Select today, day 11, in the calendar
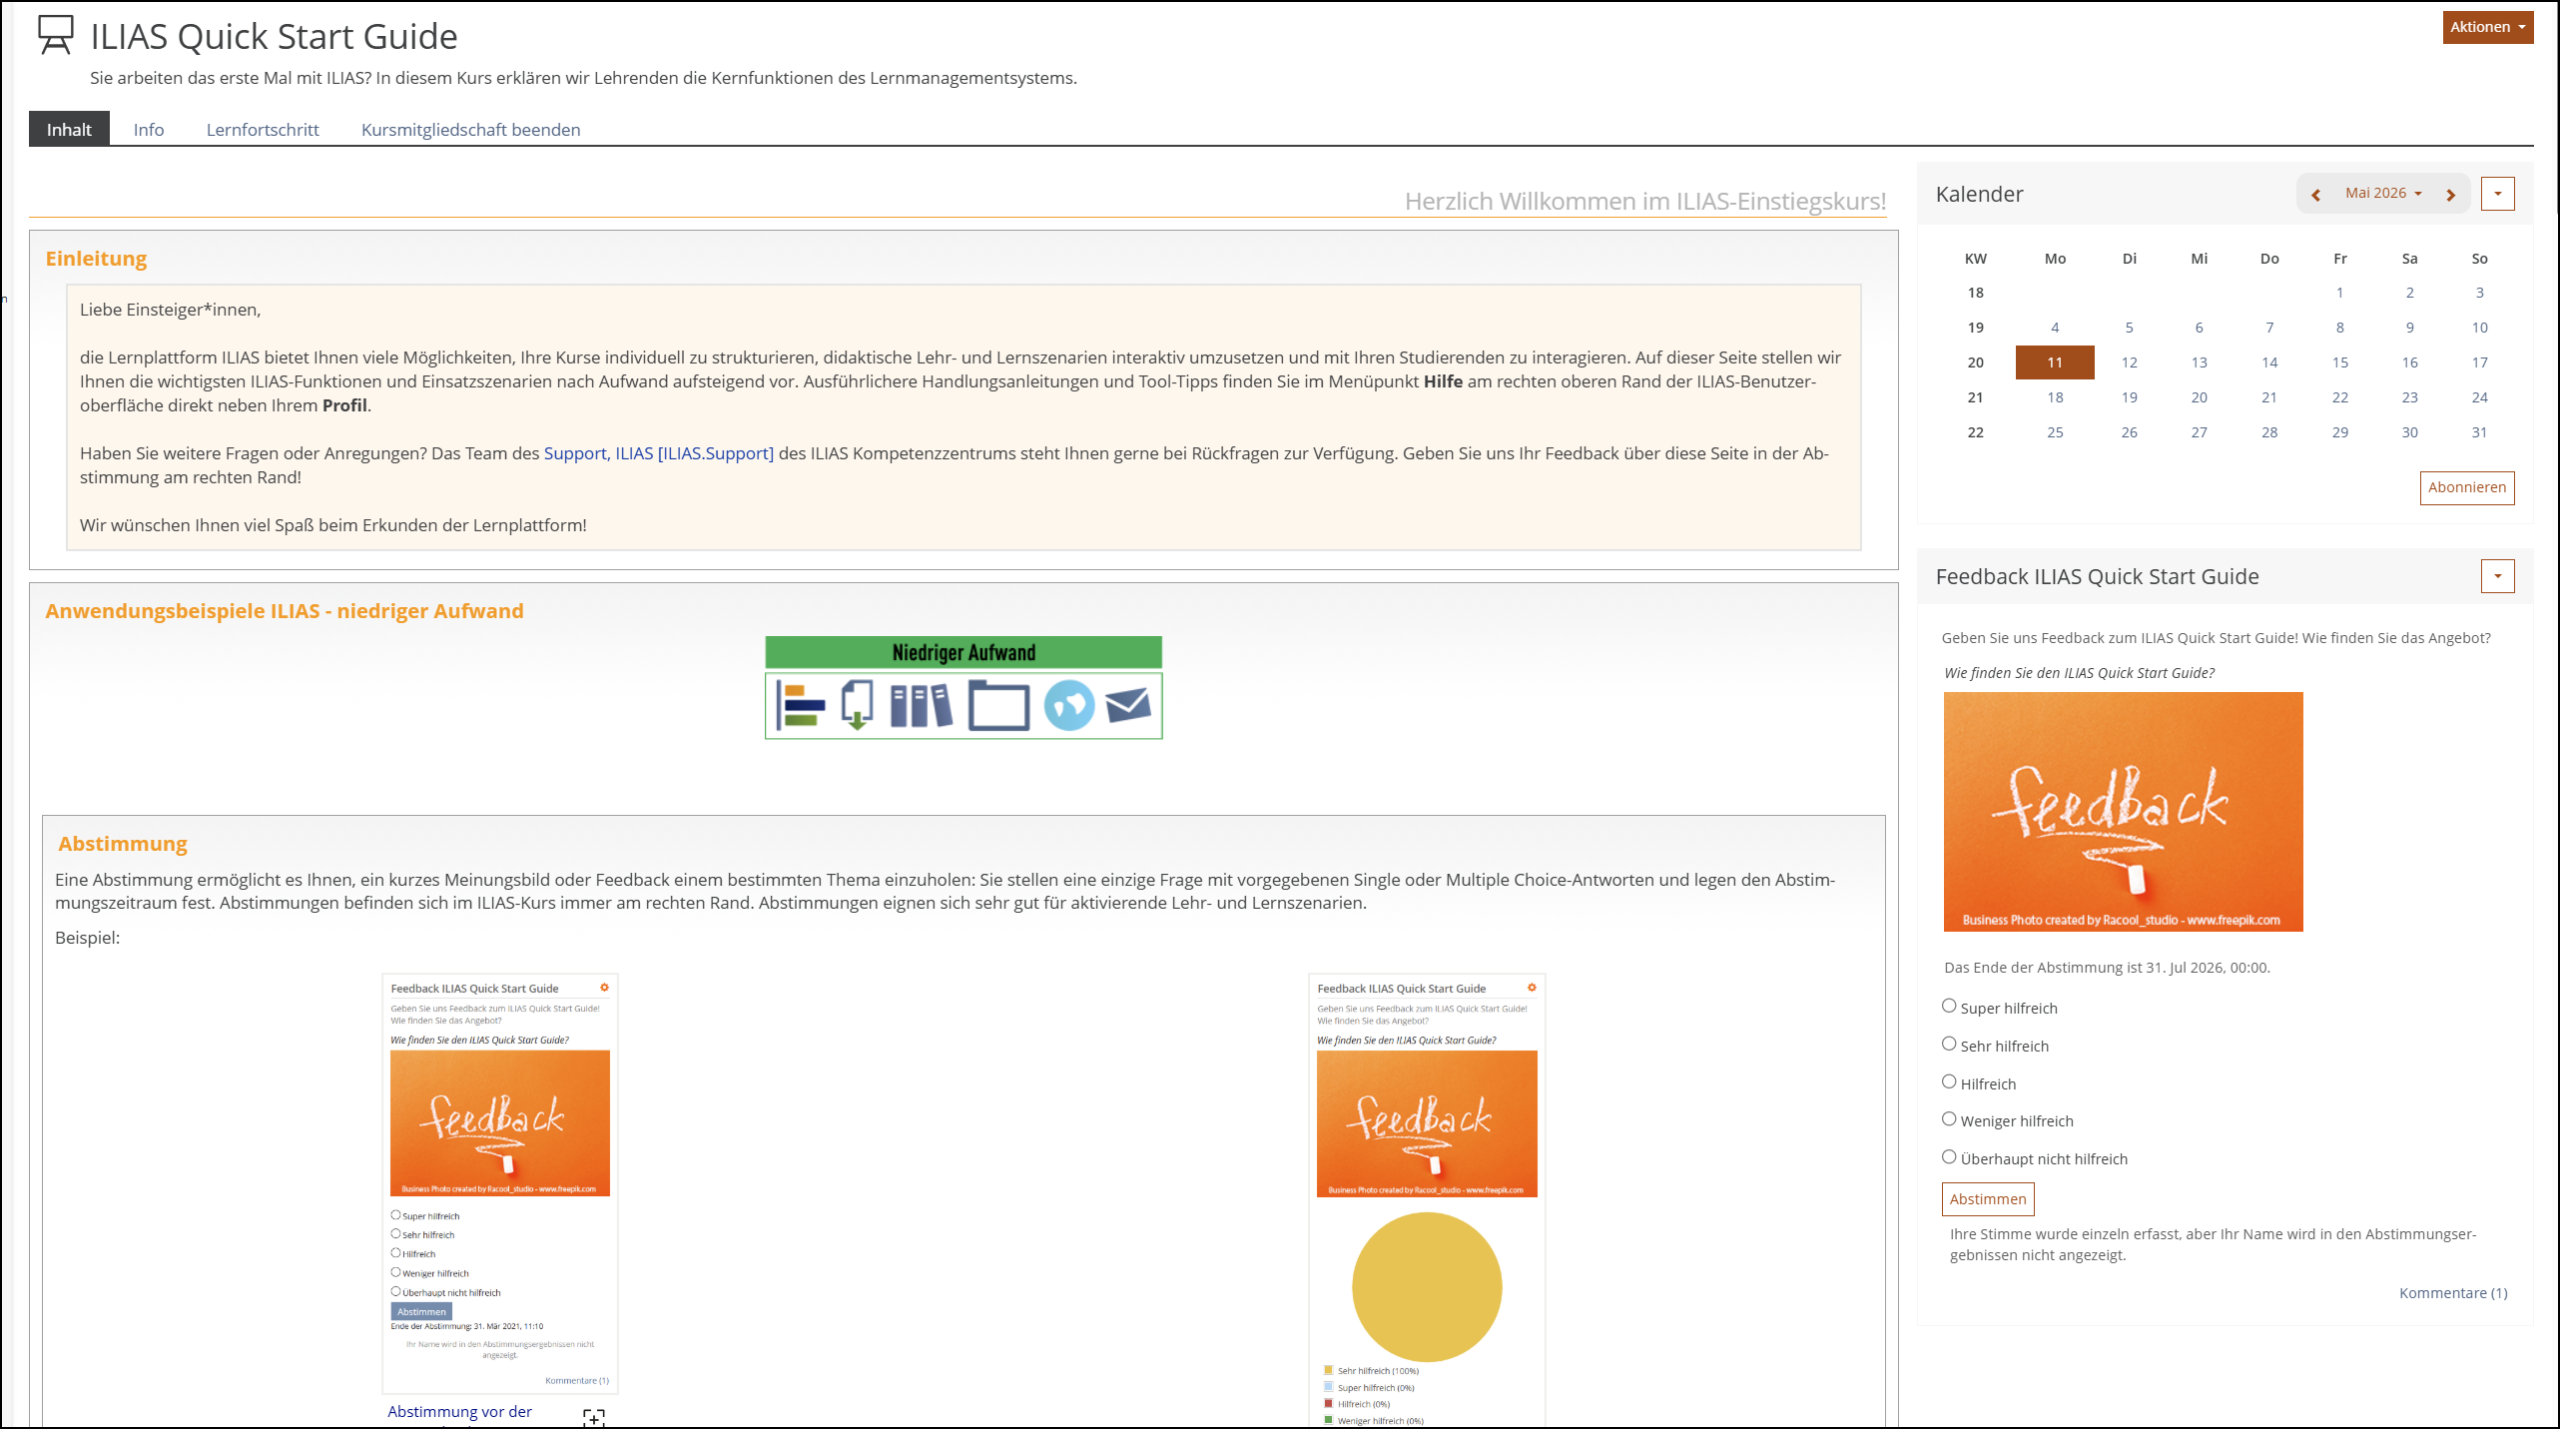This screenshot has width=2560, height=1429. 2055,362
